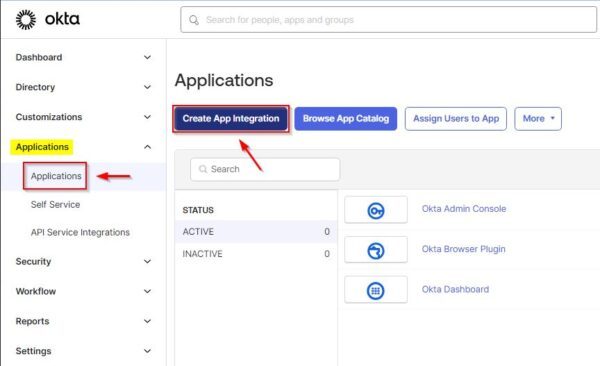Go to the Applications sub-item
Viewport: 600px width, 366px height.
[x=56, y=176]
